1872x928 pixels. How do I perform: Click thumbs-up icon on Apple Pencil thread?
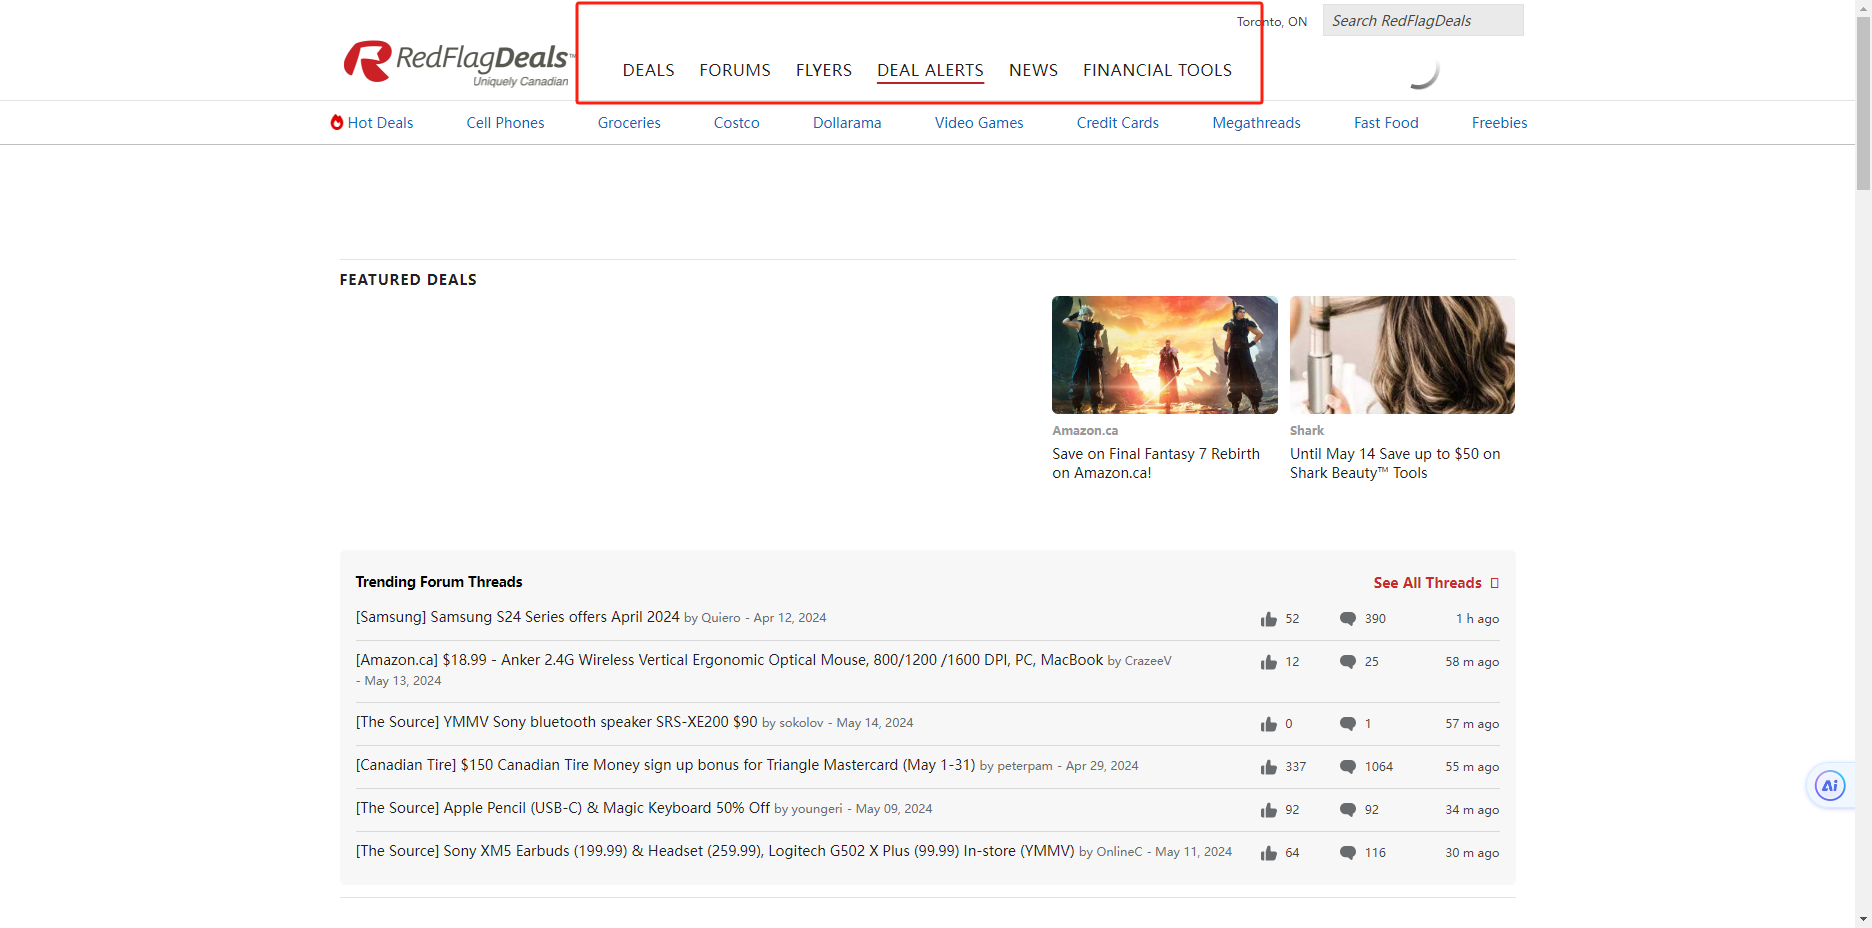(1269, 810)
